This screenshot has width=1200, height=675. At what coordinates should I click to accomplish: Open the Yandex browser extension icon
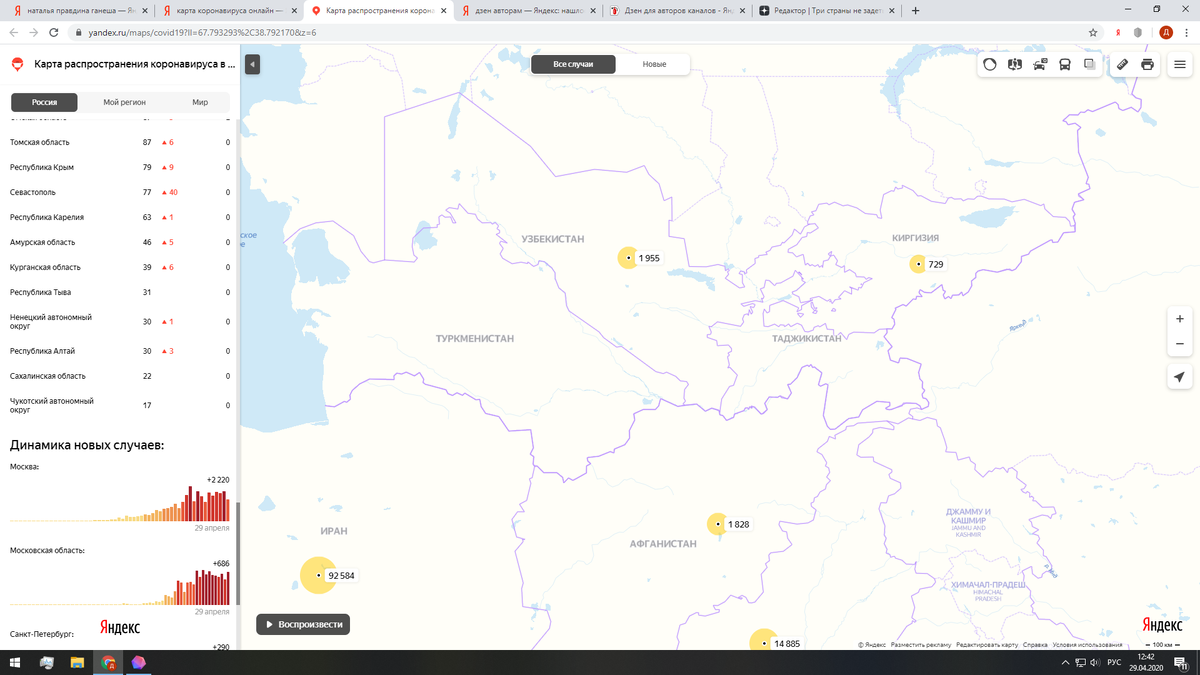[1117, 32]
